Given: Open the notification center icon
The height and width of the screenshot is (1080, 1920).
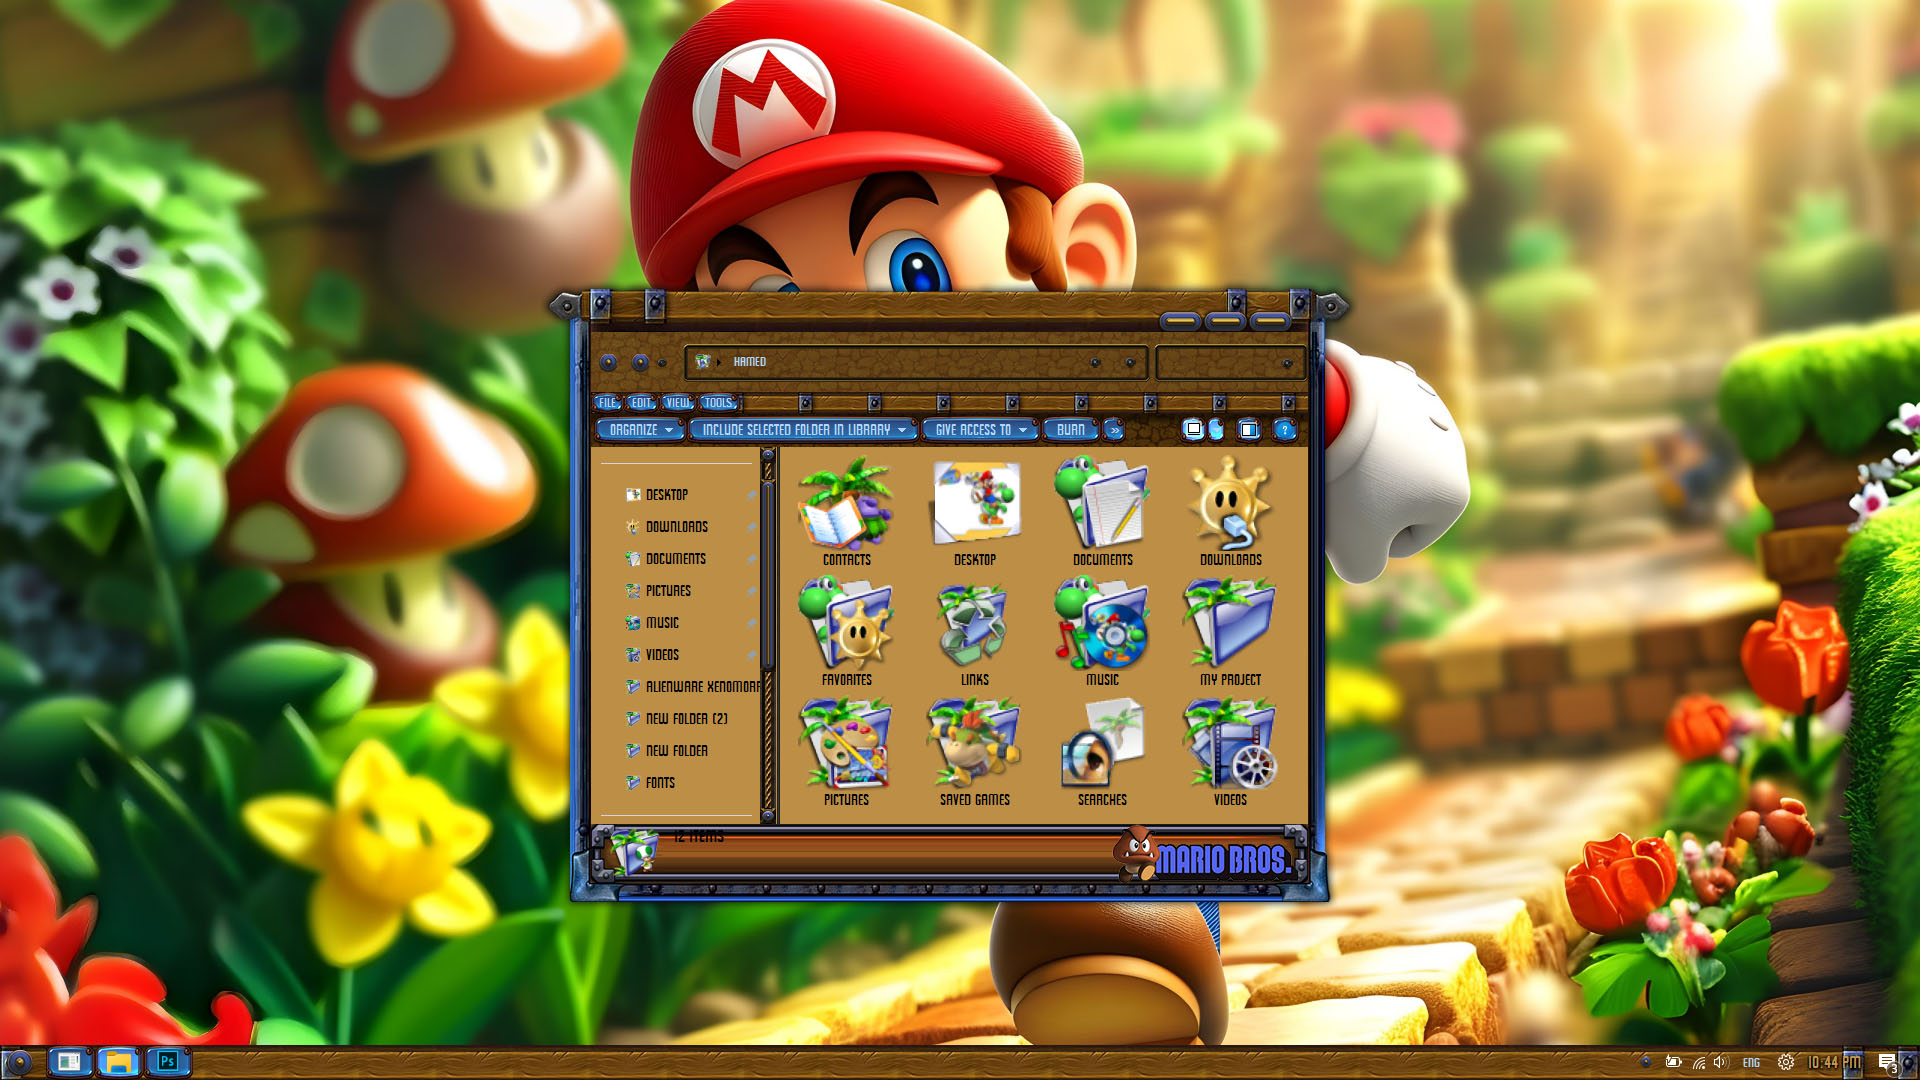Looking at the screenshot, I should (x=1886, y=1062).
